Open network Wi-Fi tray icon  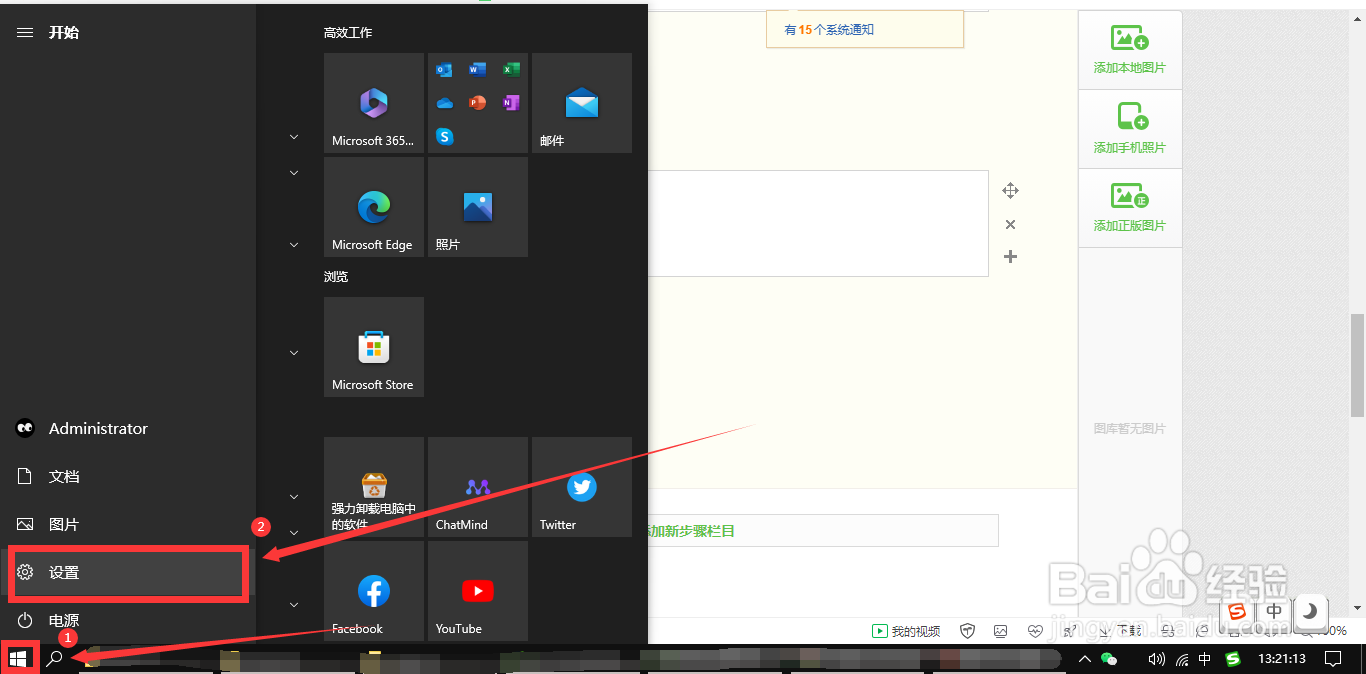click(1182, 659)
